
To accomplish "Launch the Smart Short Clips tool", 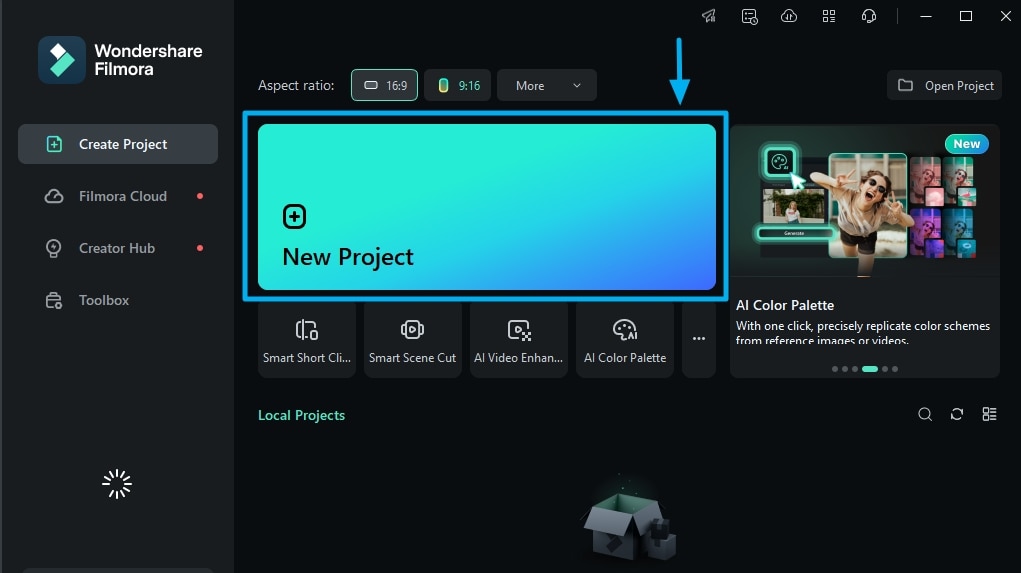I will coord(307,340).
